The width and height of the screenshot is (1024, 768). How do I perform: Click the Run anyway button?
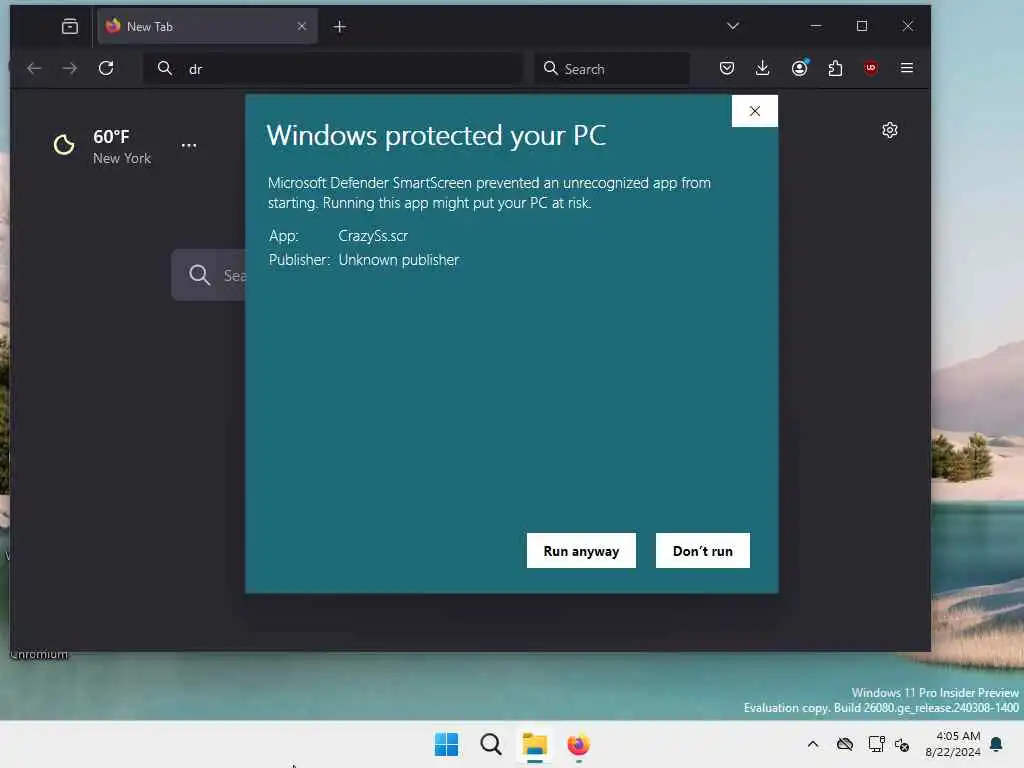click(x=581, y=551)
